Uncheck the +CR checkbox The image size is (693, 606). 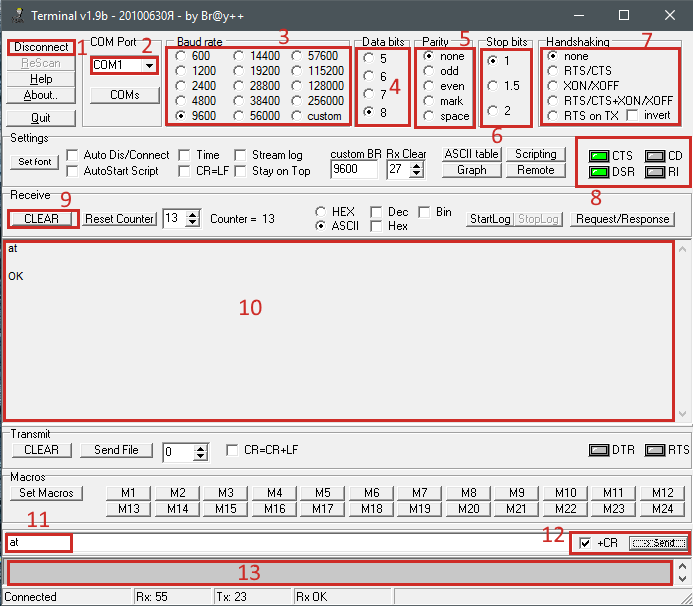pos(585,543)
